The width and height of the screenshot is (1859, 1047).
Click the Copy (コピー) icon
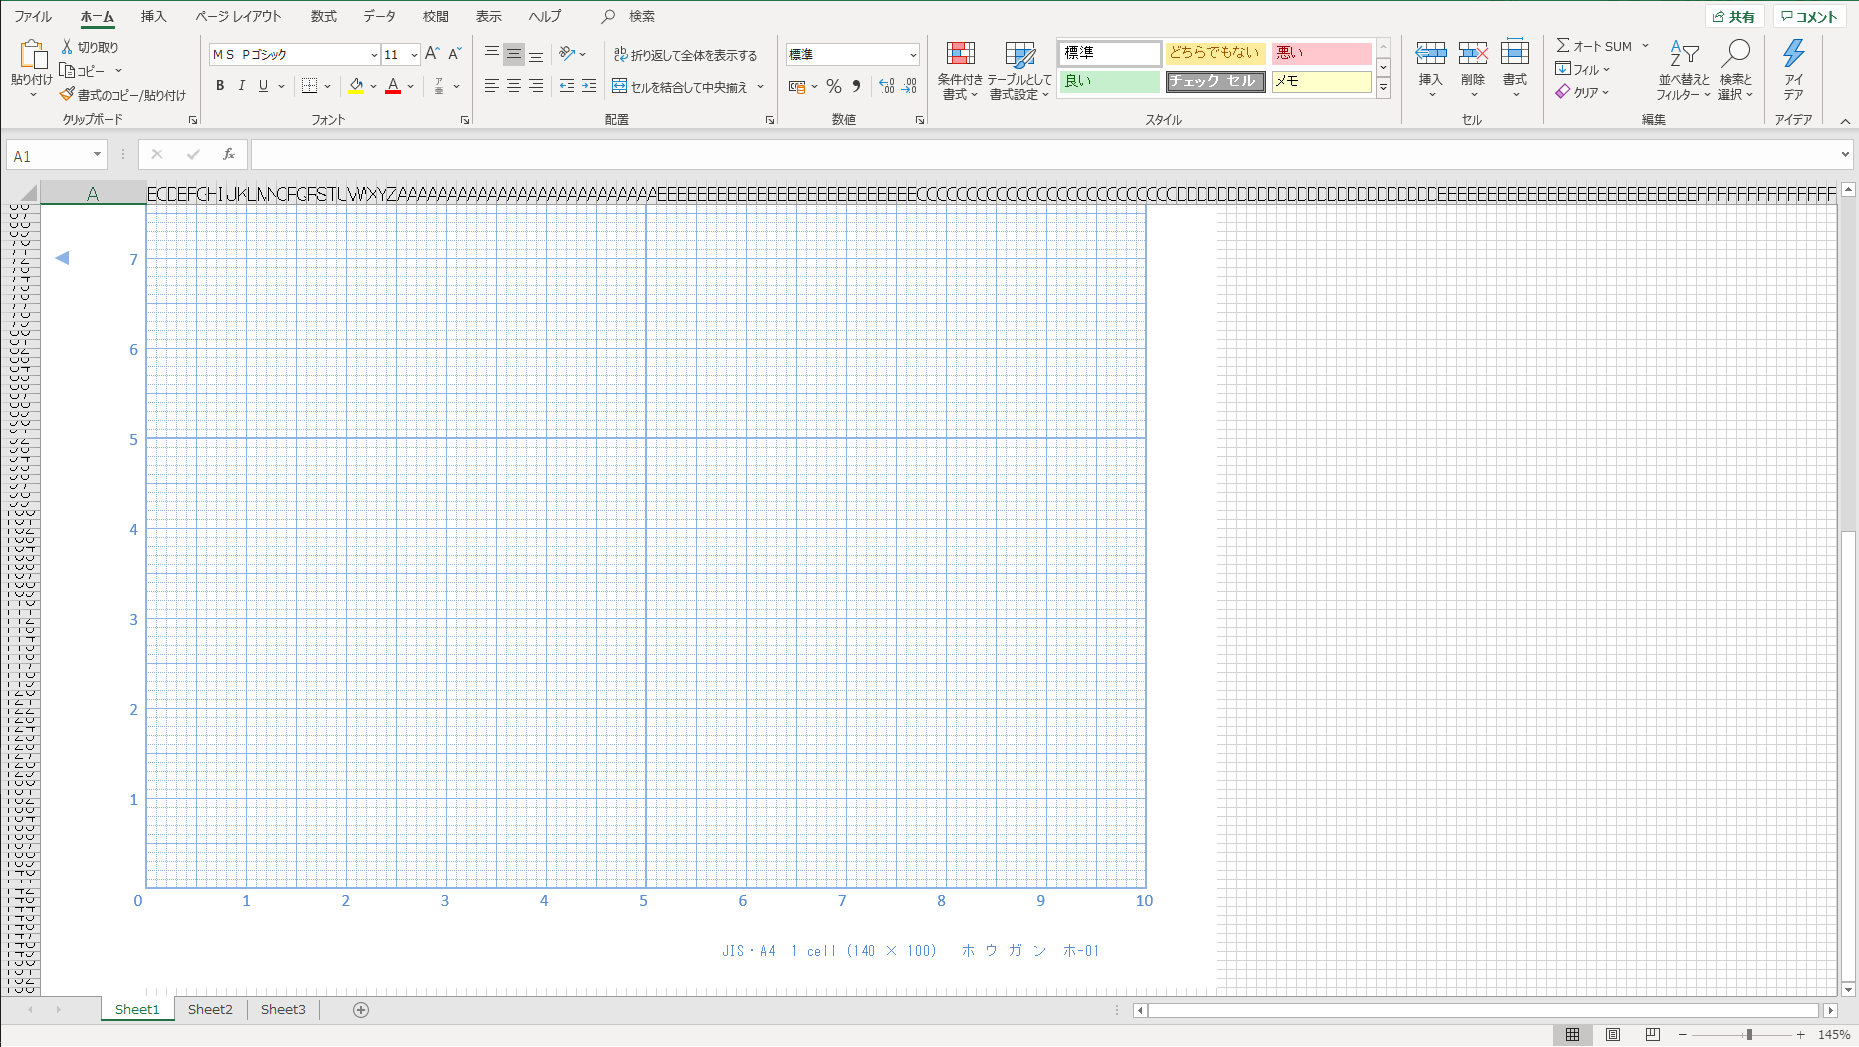coord(67,70)
